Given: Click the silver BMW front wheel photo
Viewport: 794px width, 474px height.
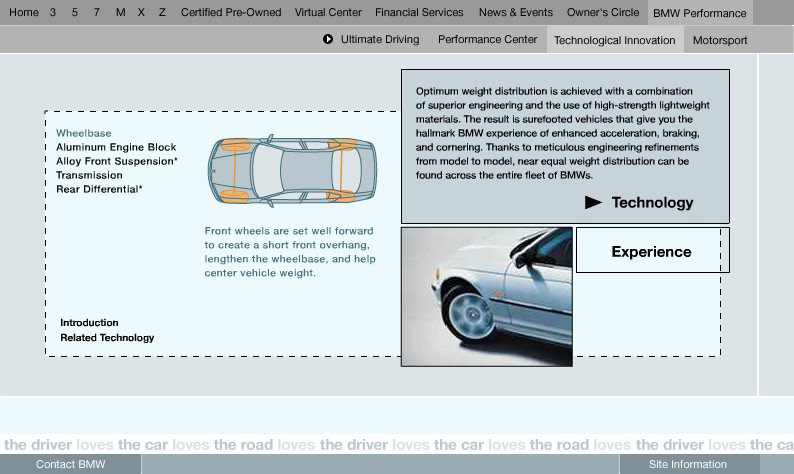Looking at the screenshot, I should [487, 296].
